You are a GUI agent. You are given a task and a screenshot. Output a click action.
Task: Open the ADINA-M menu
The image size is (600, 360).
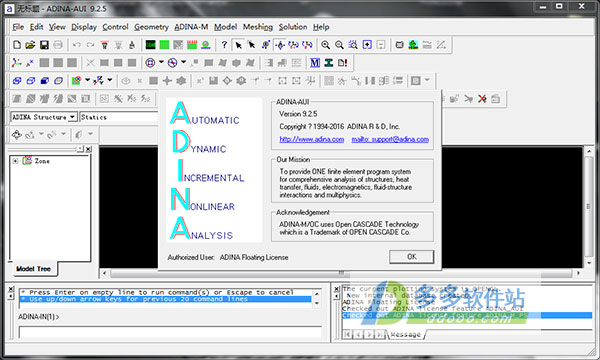click(x=191, y=27)
